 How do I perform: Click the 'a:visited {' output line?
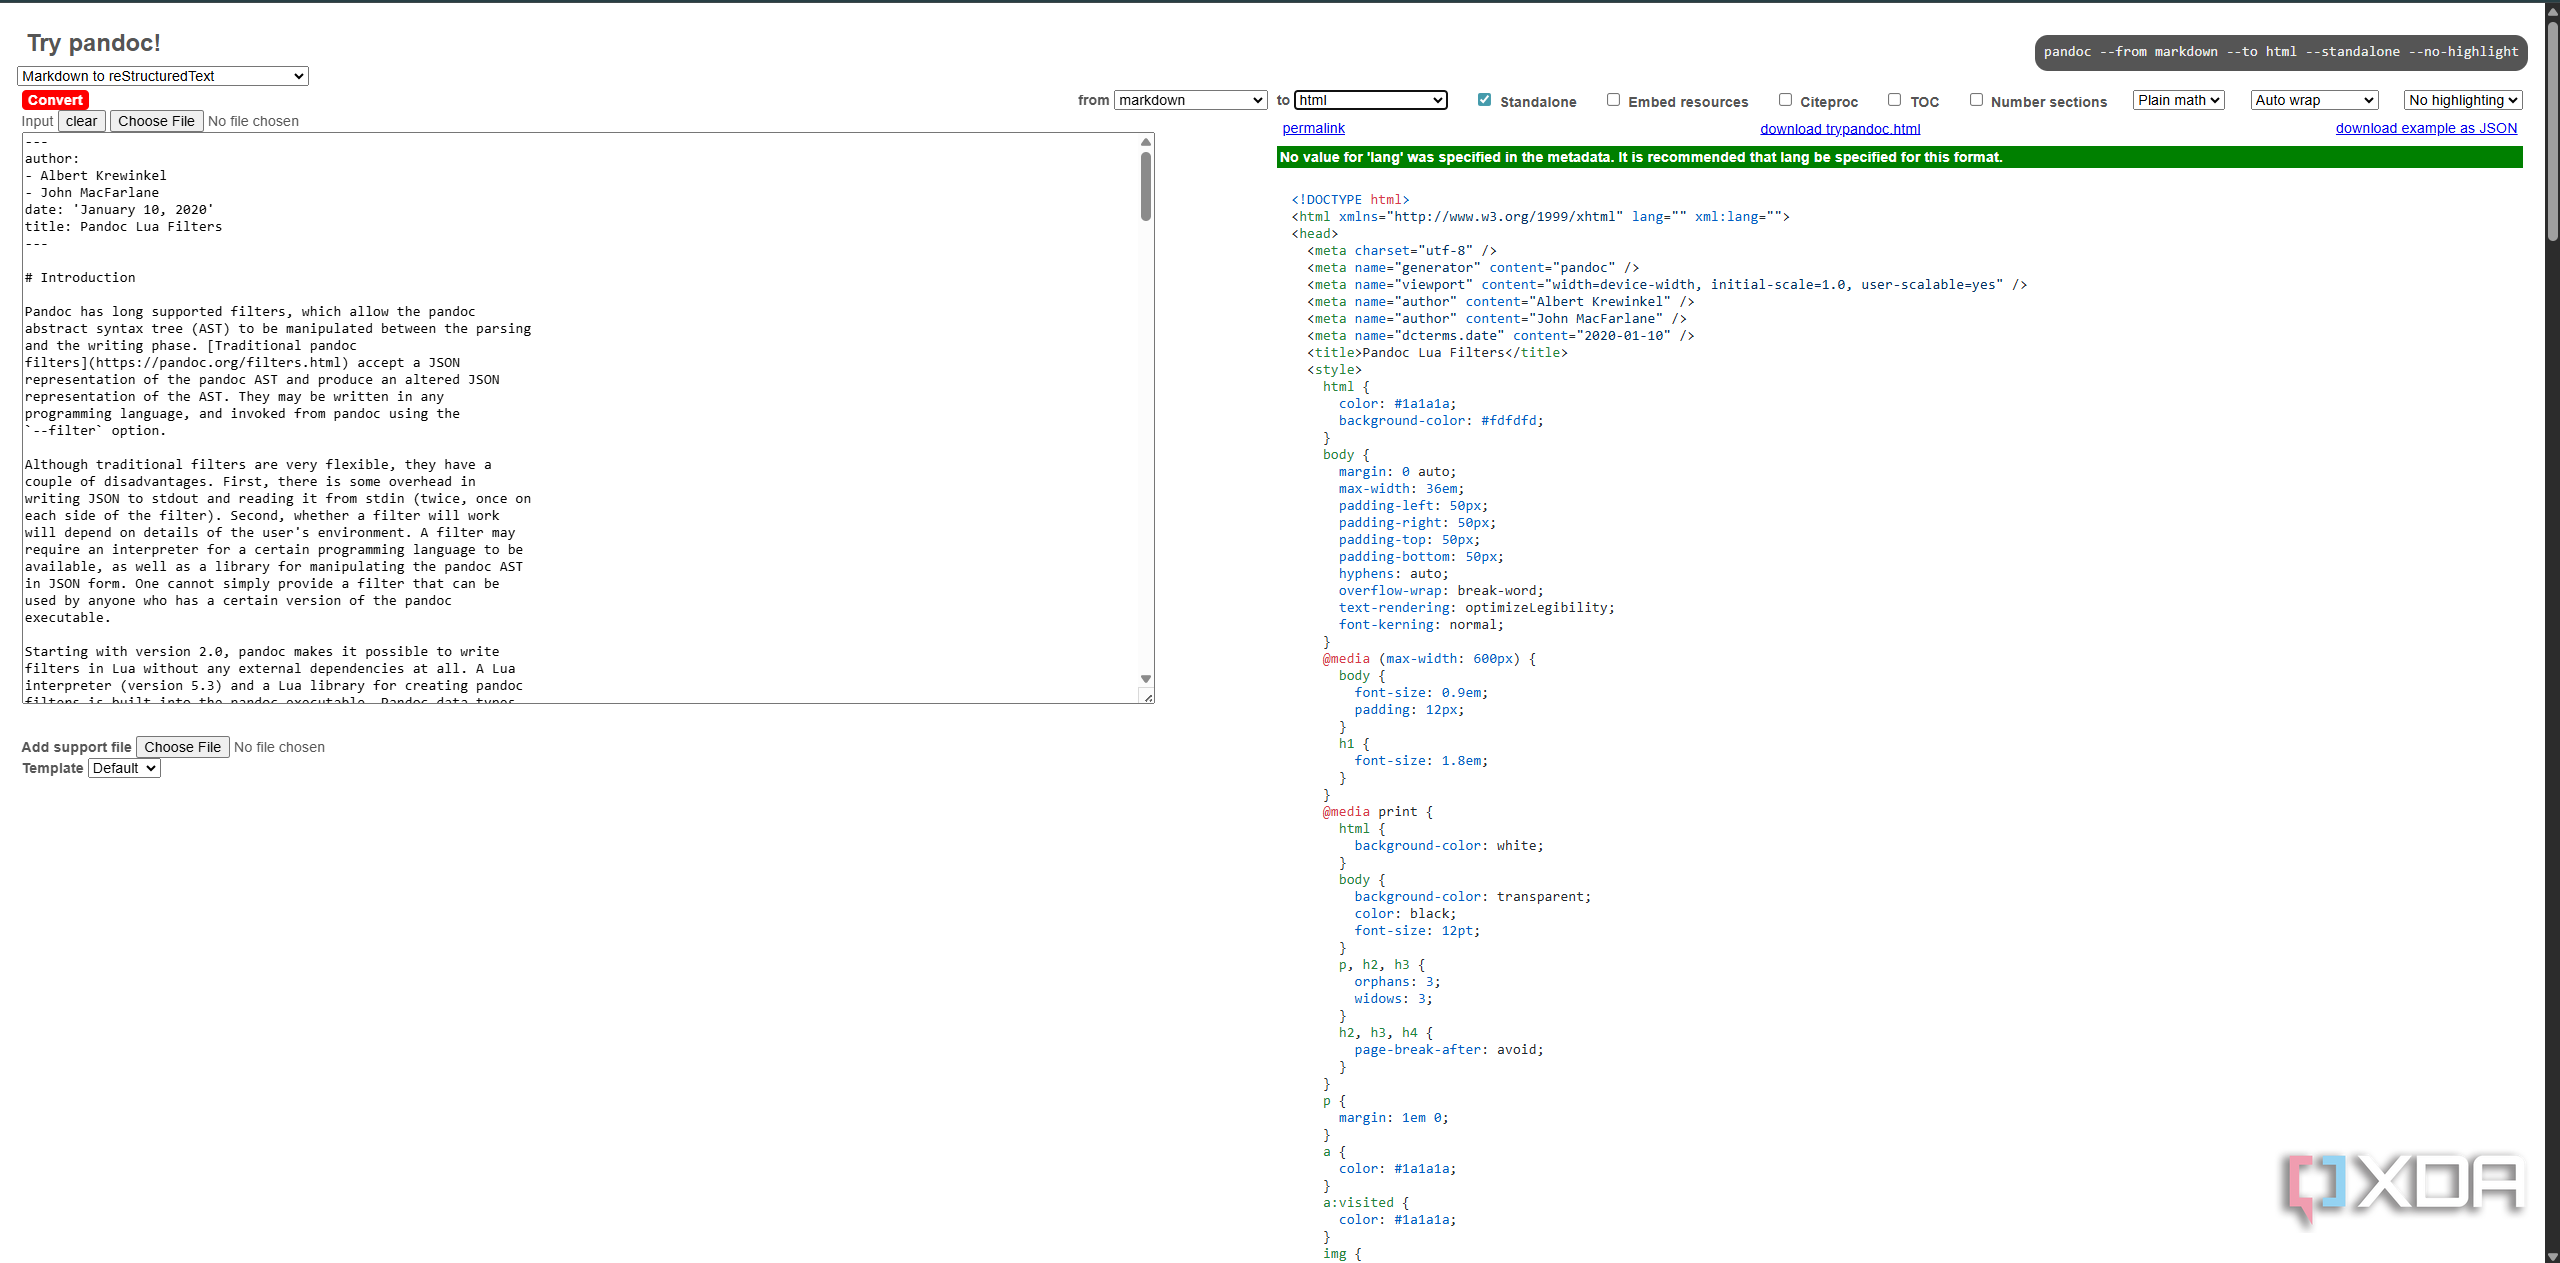tap(1365, 1203)
